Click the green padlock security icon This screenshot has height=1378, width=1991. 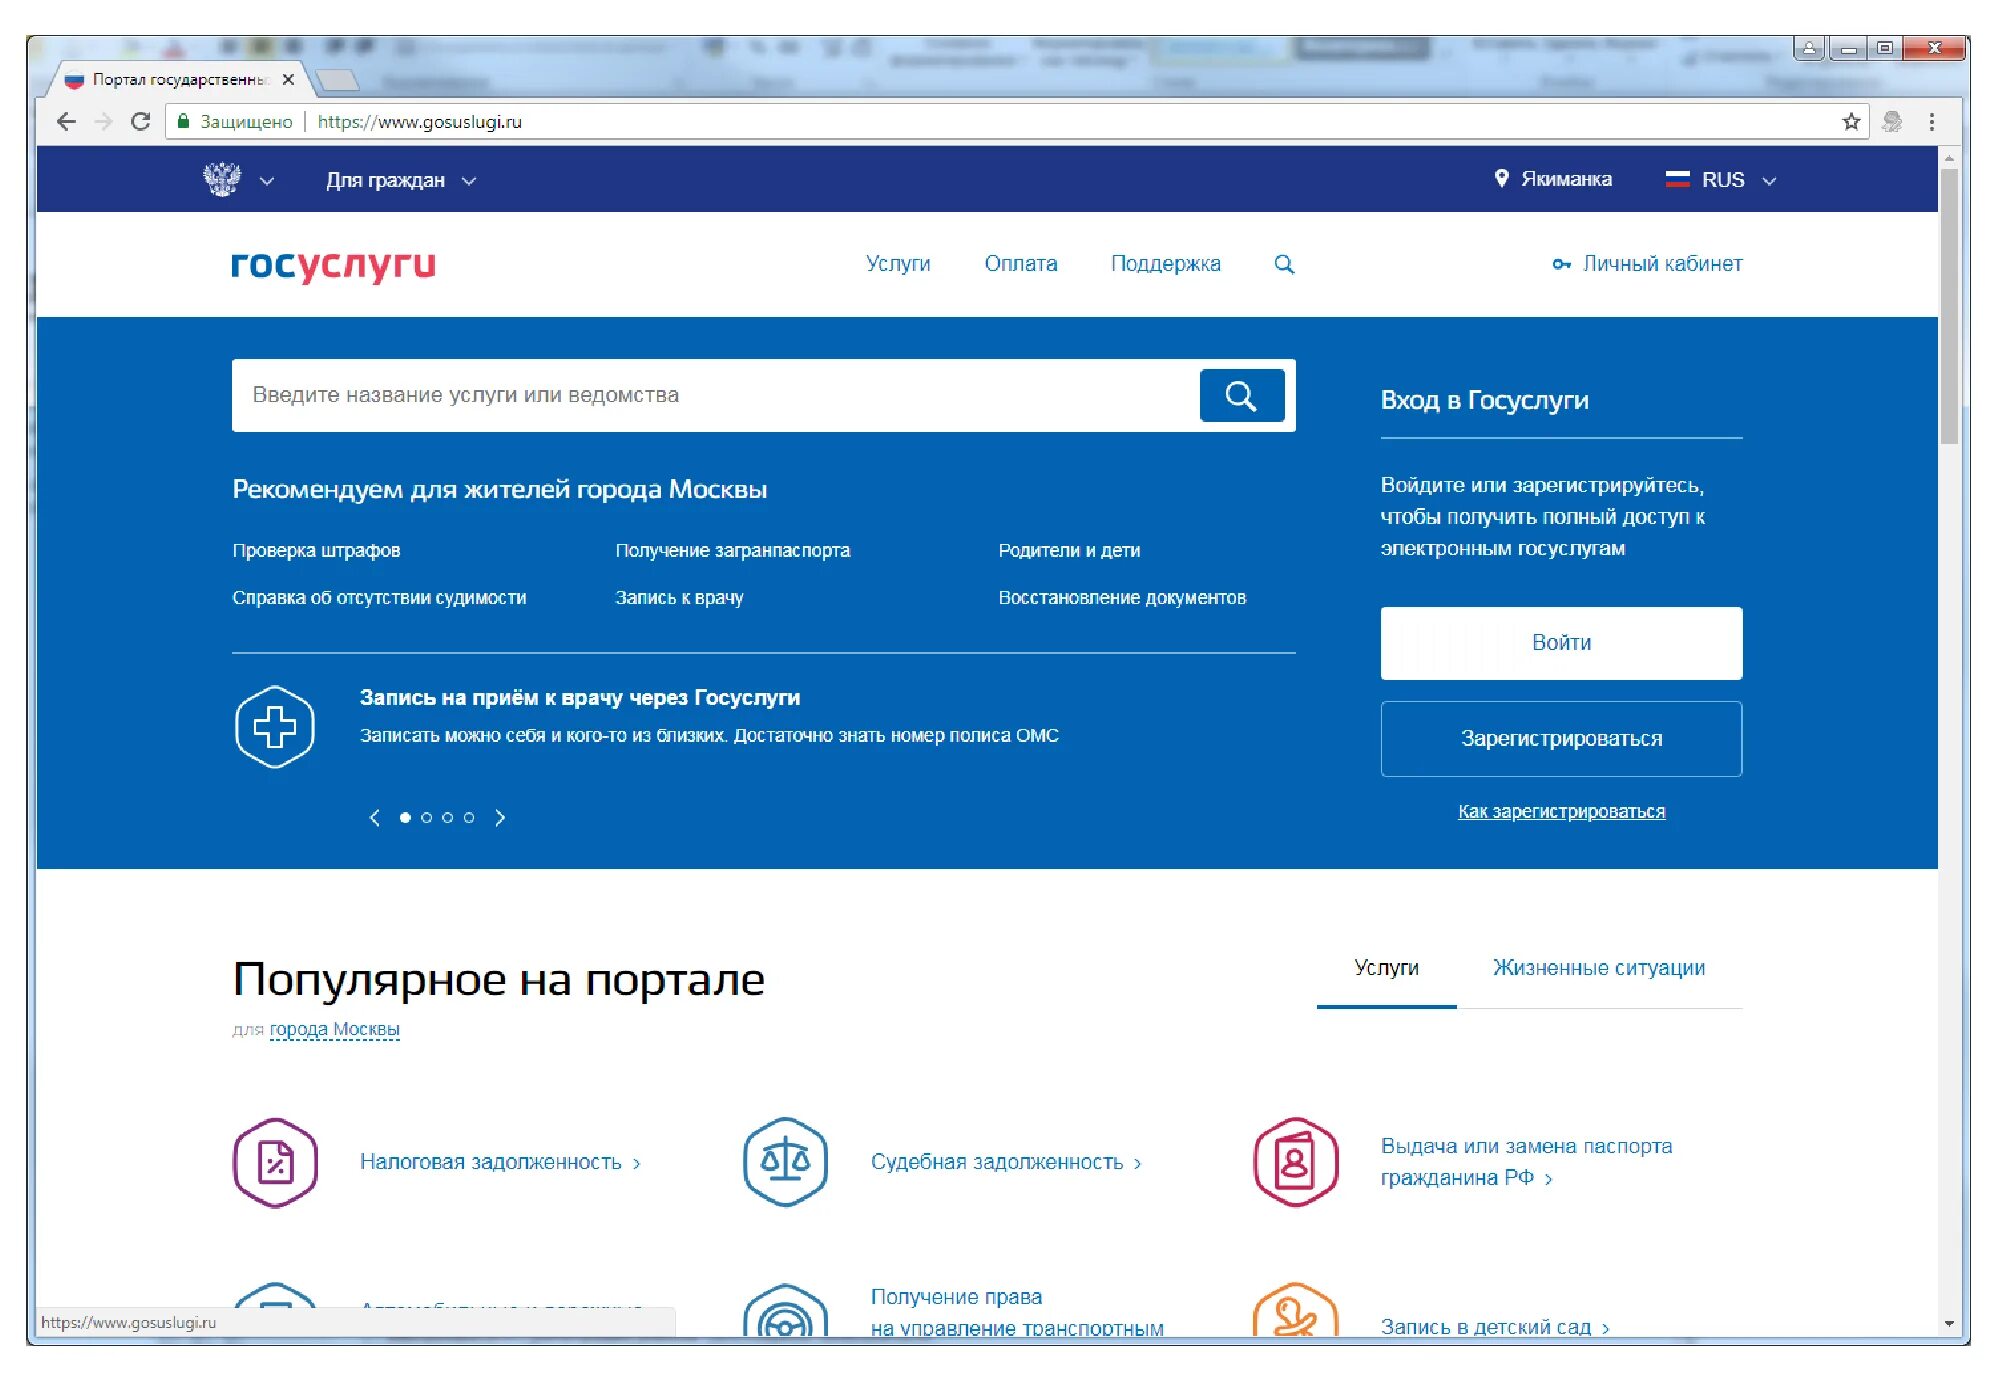point(183,121)
